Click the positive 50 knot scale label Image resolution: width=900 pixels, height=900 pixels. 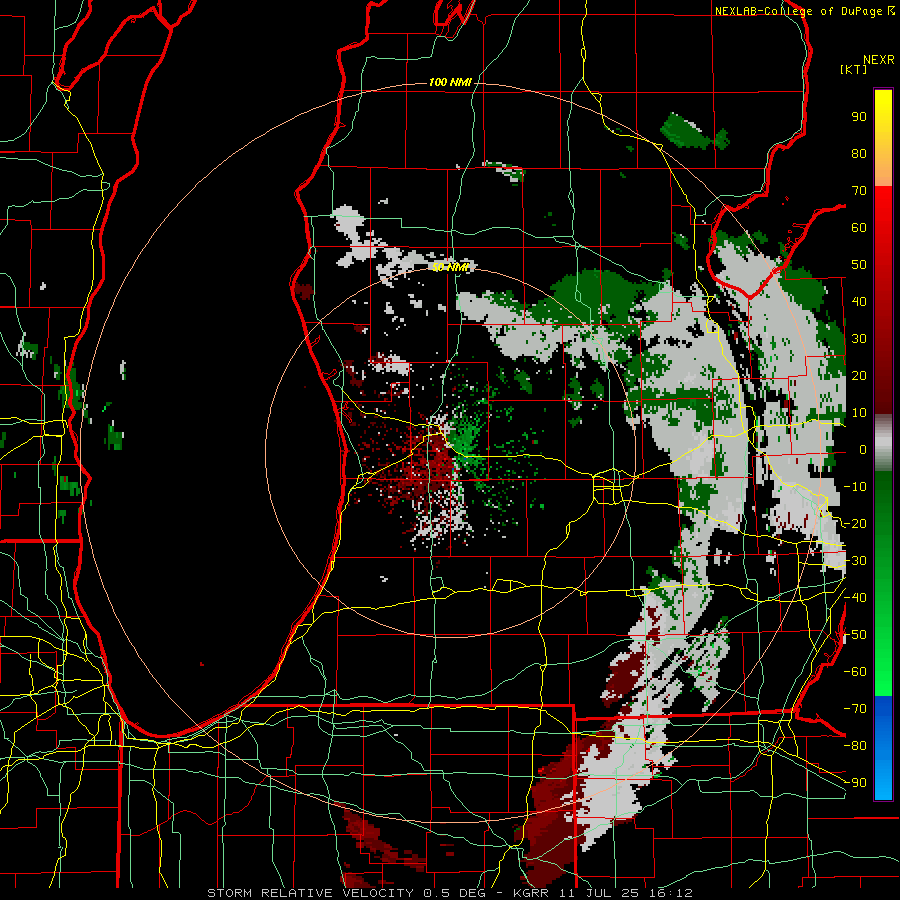[859, 265]
